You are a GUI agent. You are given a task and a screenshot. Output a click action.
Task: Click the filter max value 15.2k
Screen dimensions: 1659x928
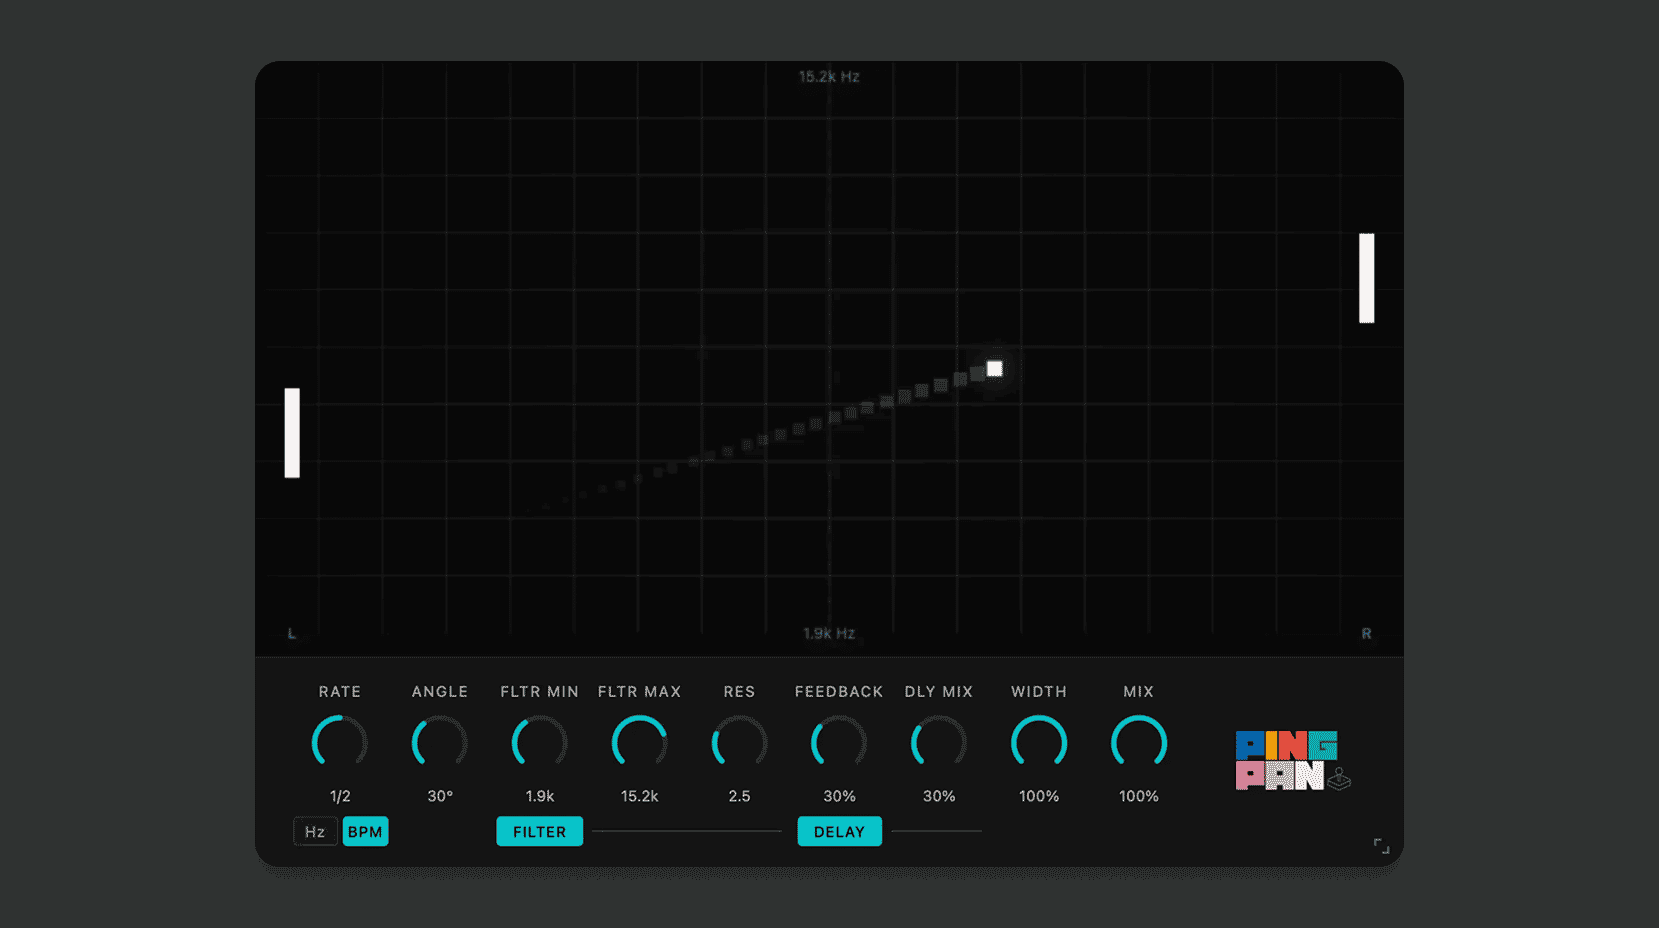pos(640,796)
